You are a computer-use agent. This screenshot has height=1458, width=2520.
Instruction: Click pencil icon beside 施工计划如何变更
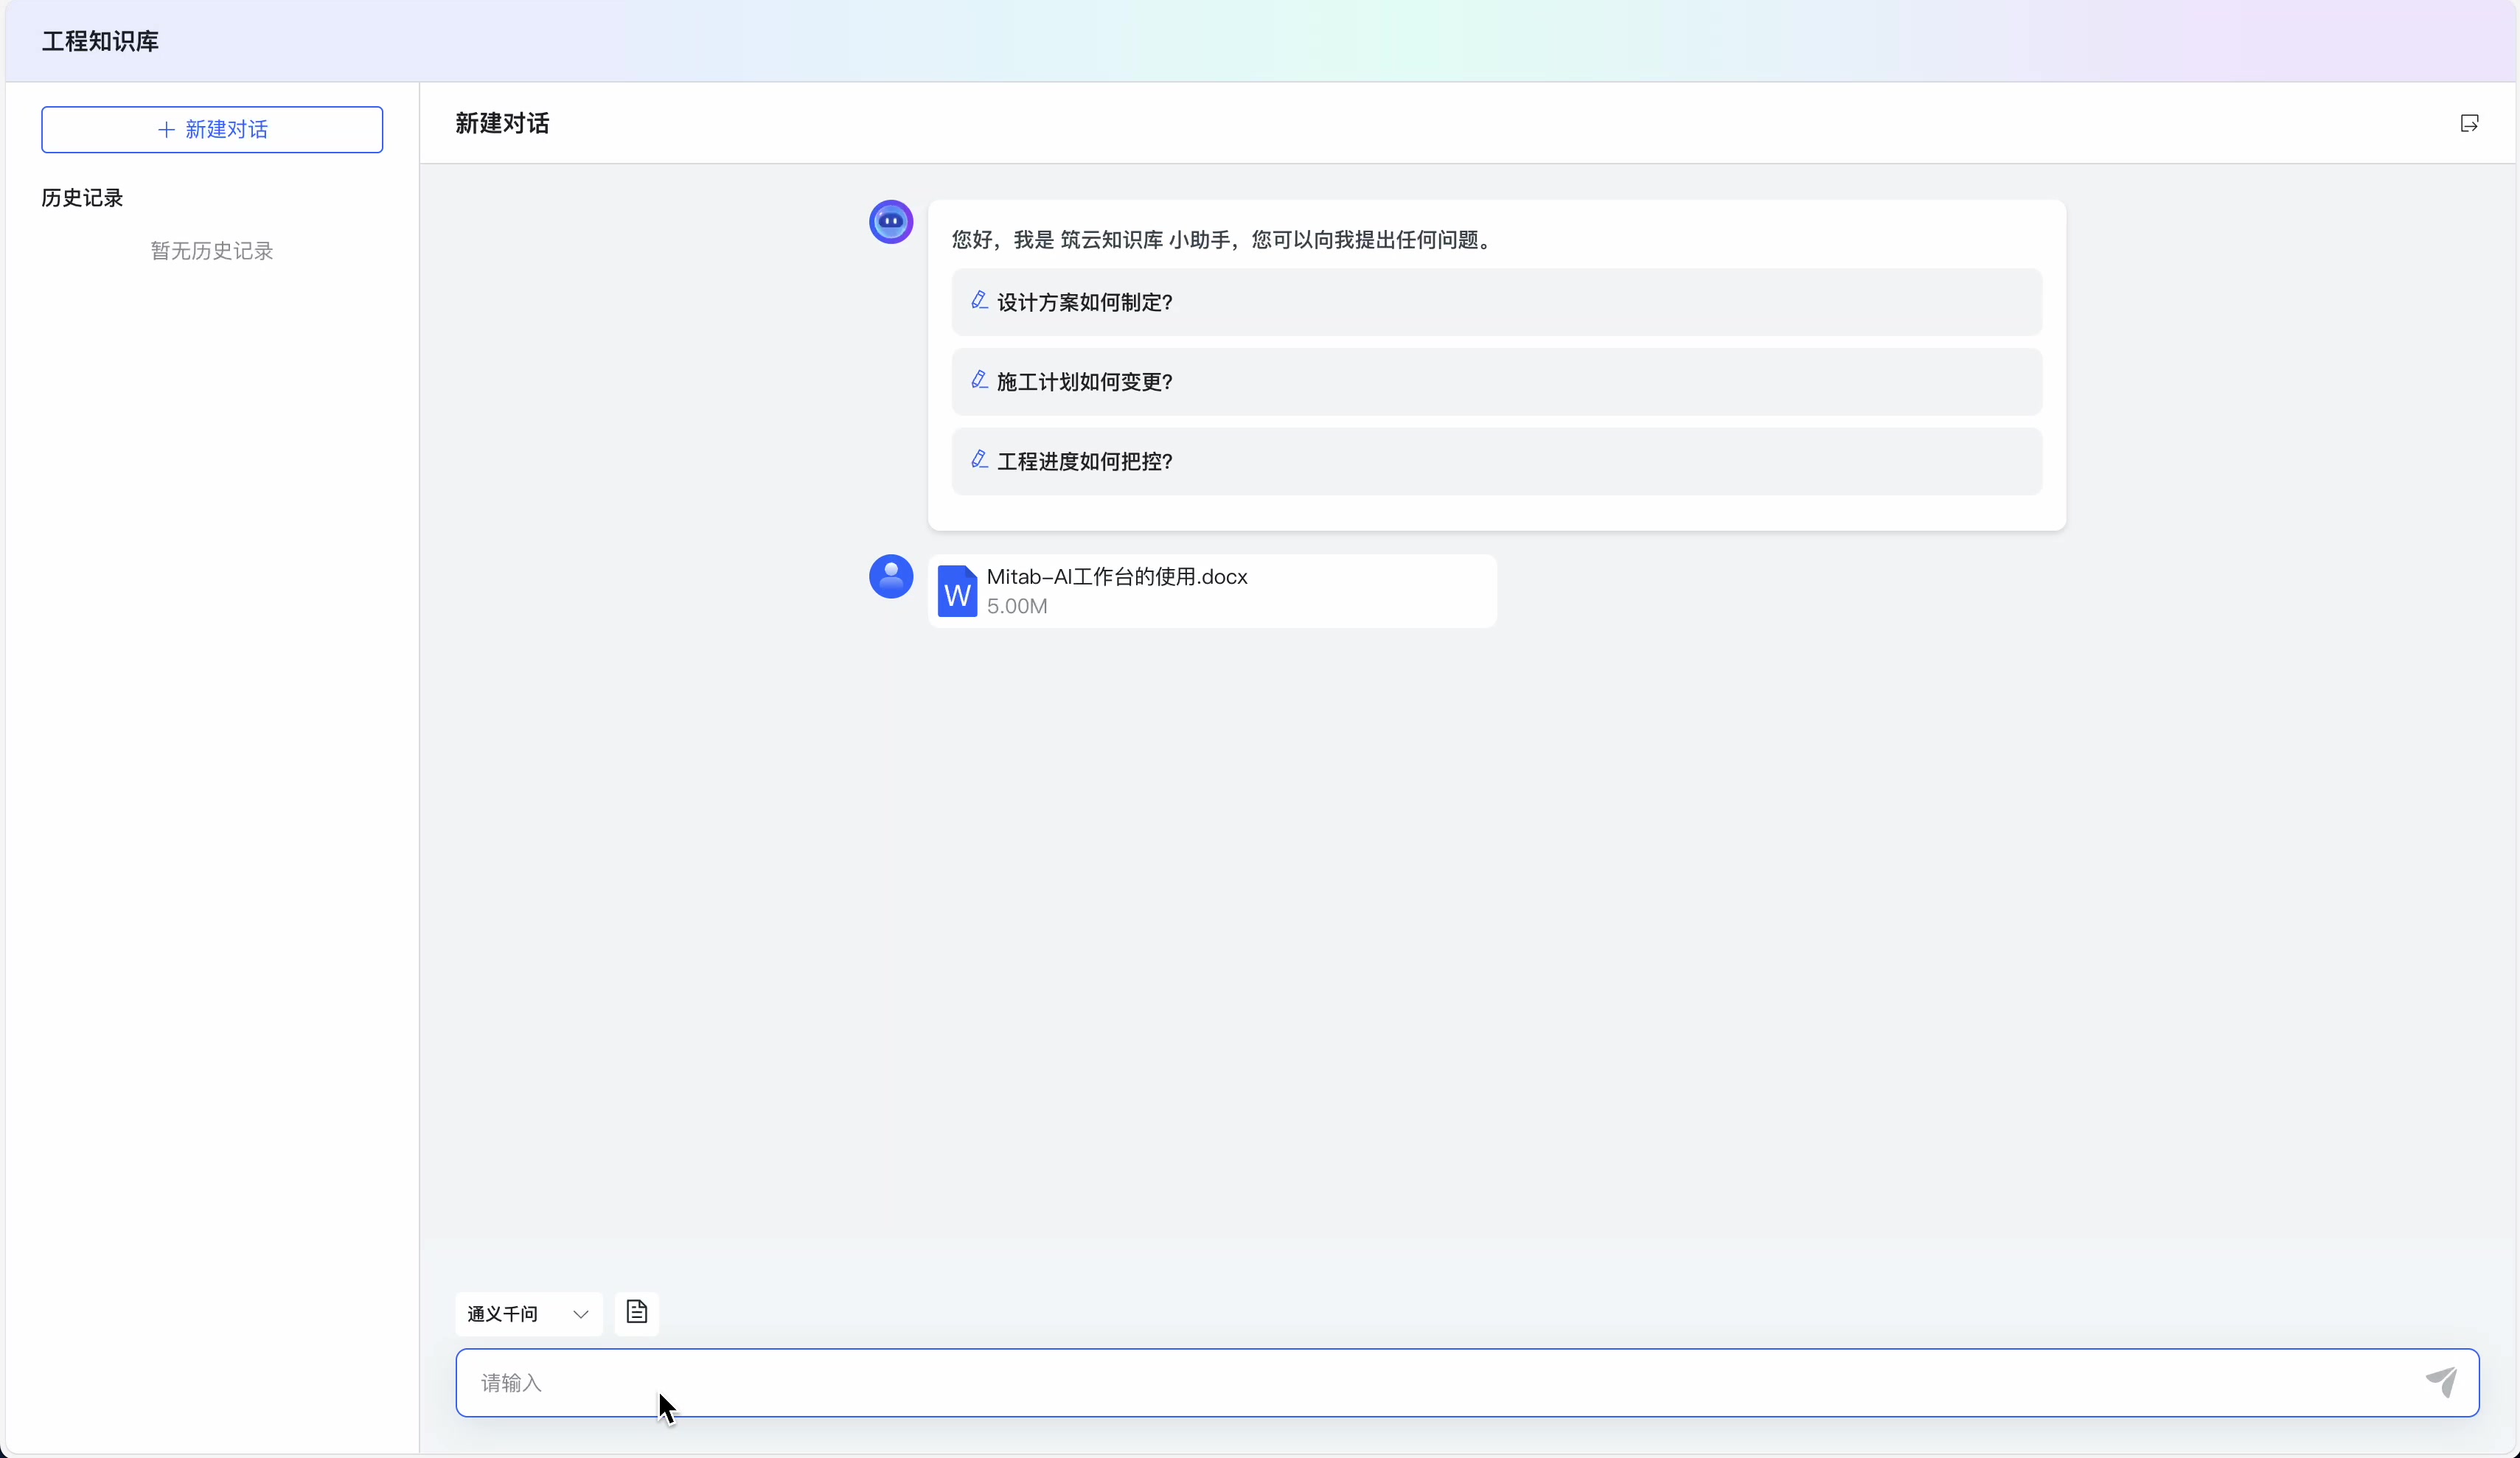click(x=979, y=380)
